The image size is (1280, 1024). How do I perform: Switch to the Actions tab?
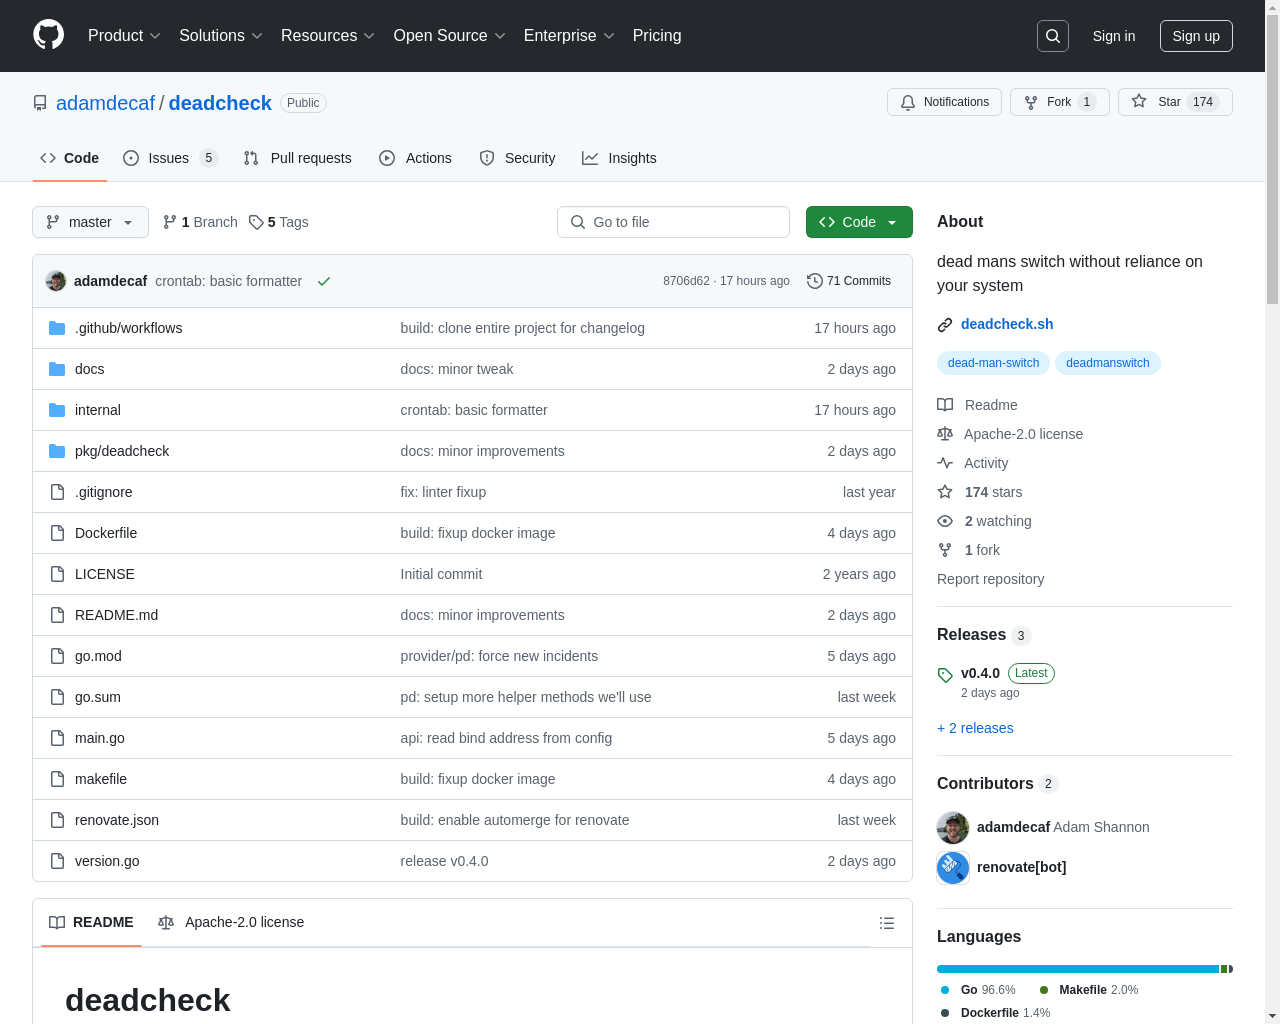pyautogui.click(x=415, y=158)
